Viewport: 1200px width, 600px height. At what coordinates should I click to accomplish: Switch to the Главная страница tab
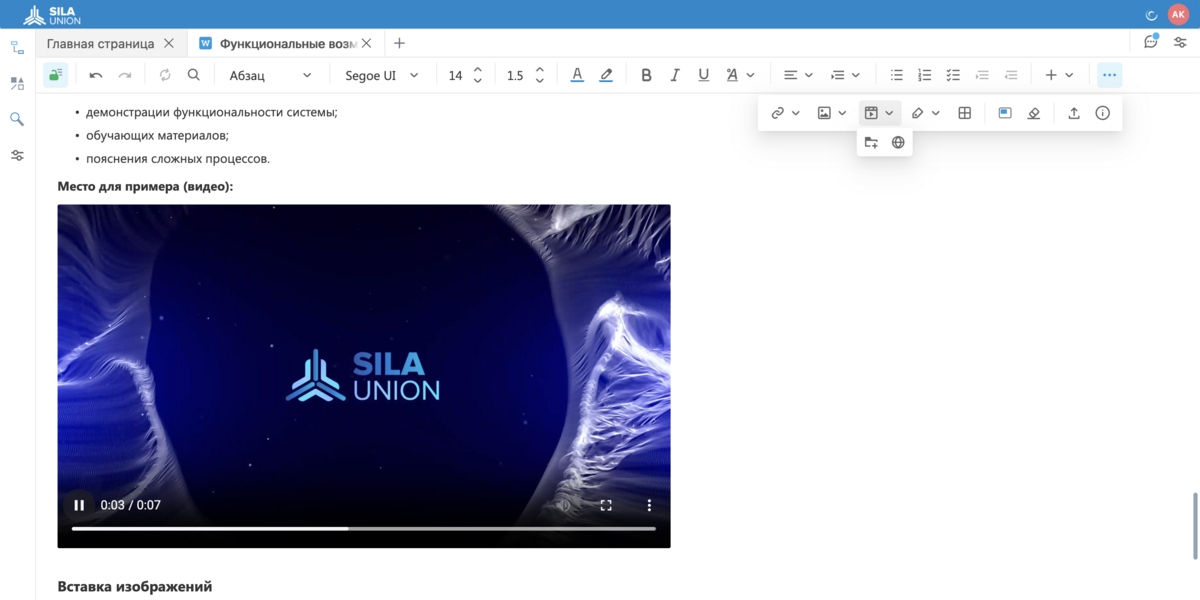pos(100,43)
